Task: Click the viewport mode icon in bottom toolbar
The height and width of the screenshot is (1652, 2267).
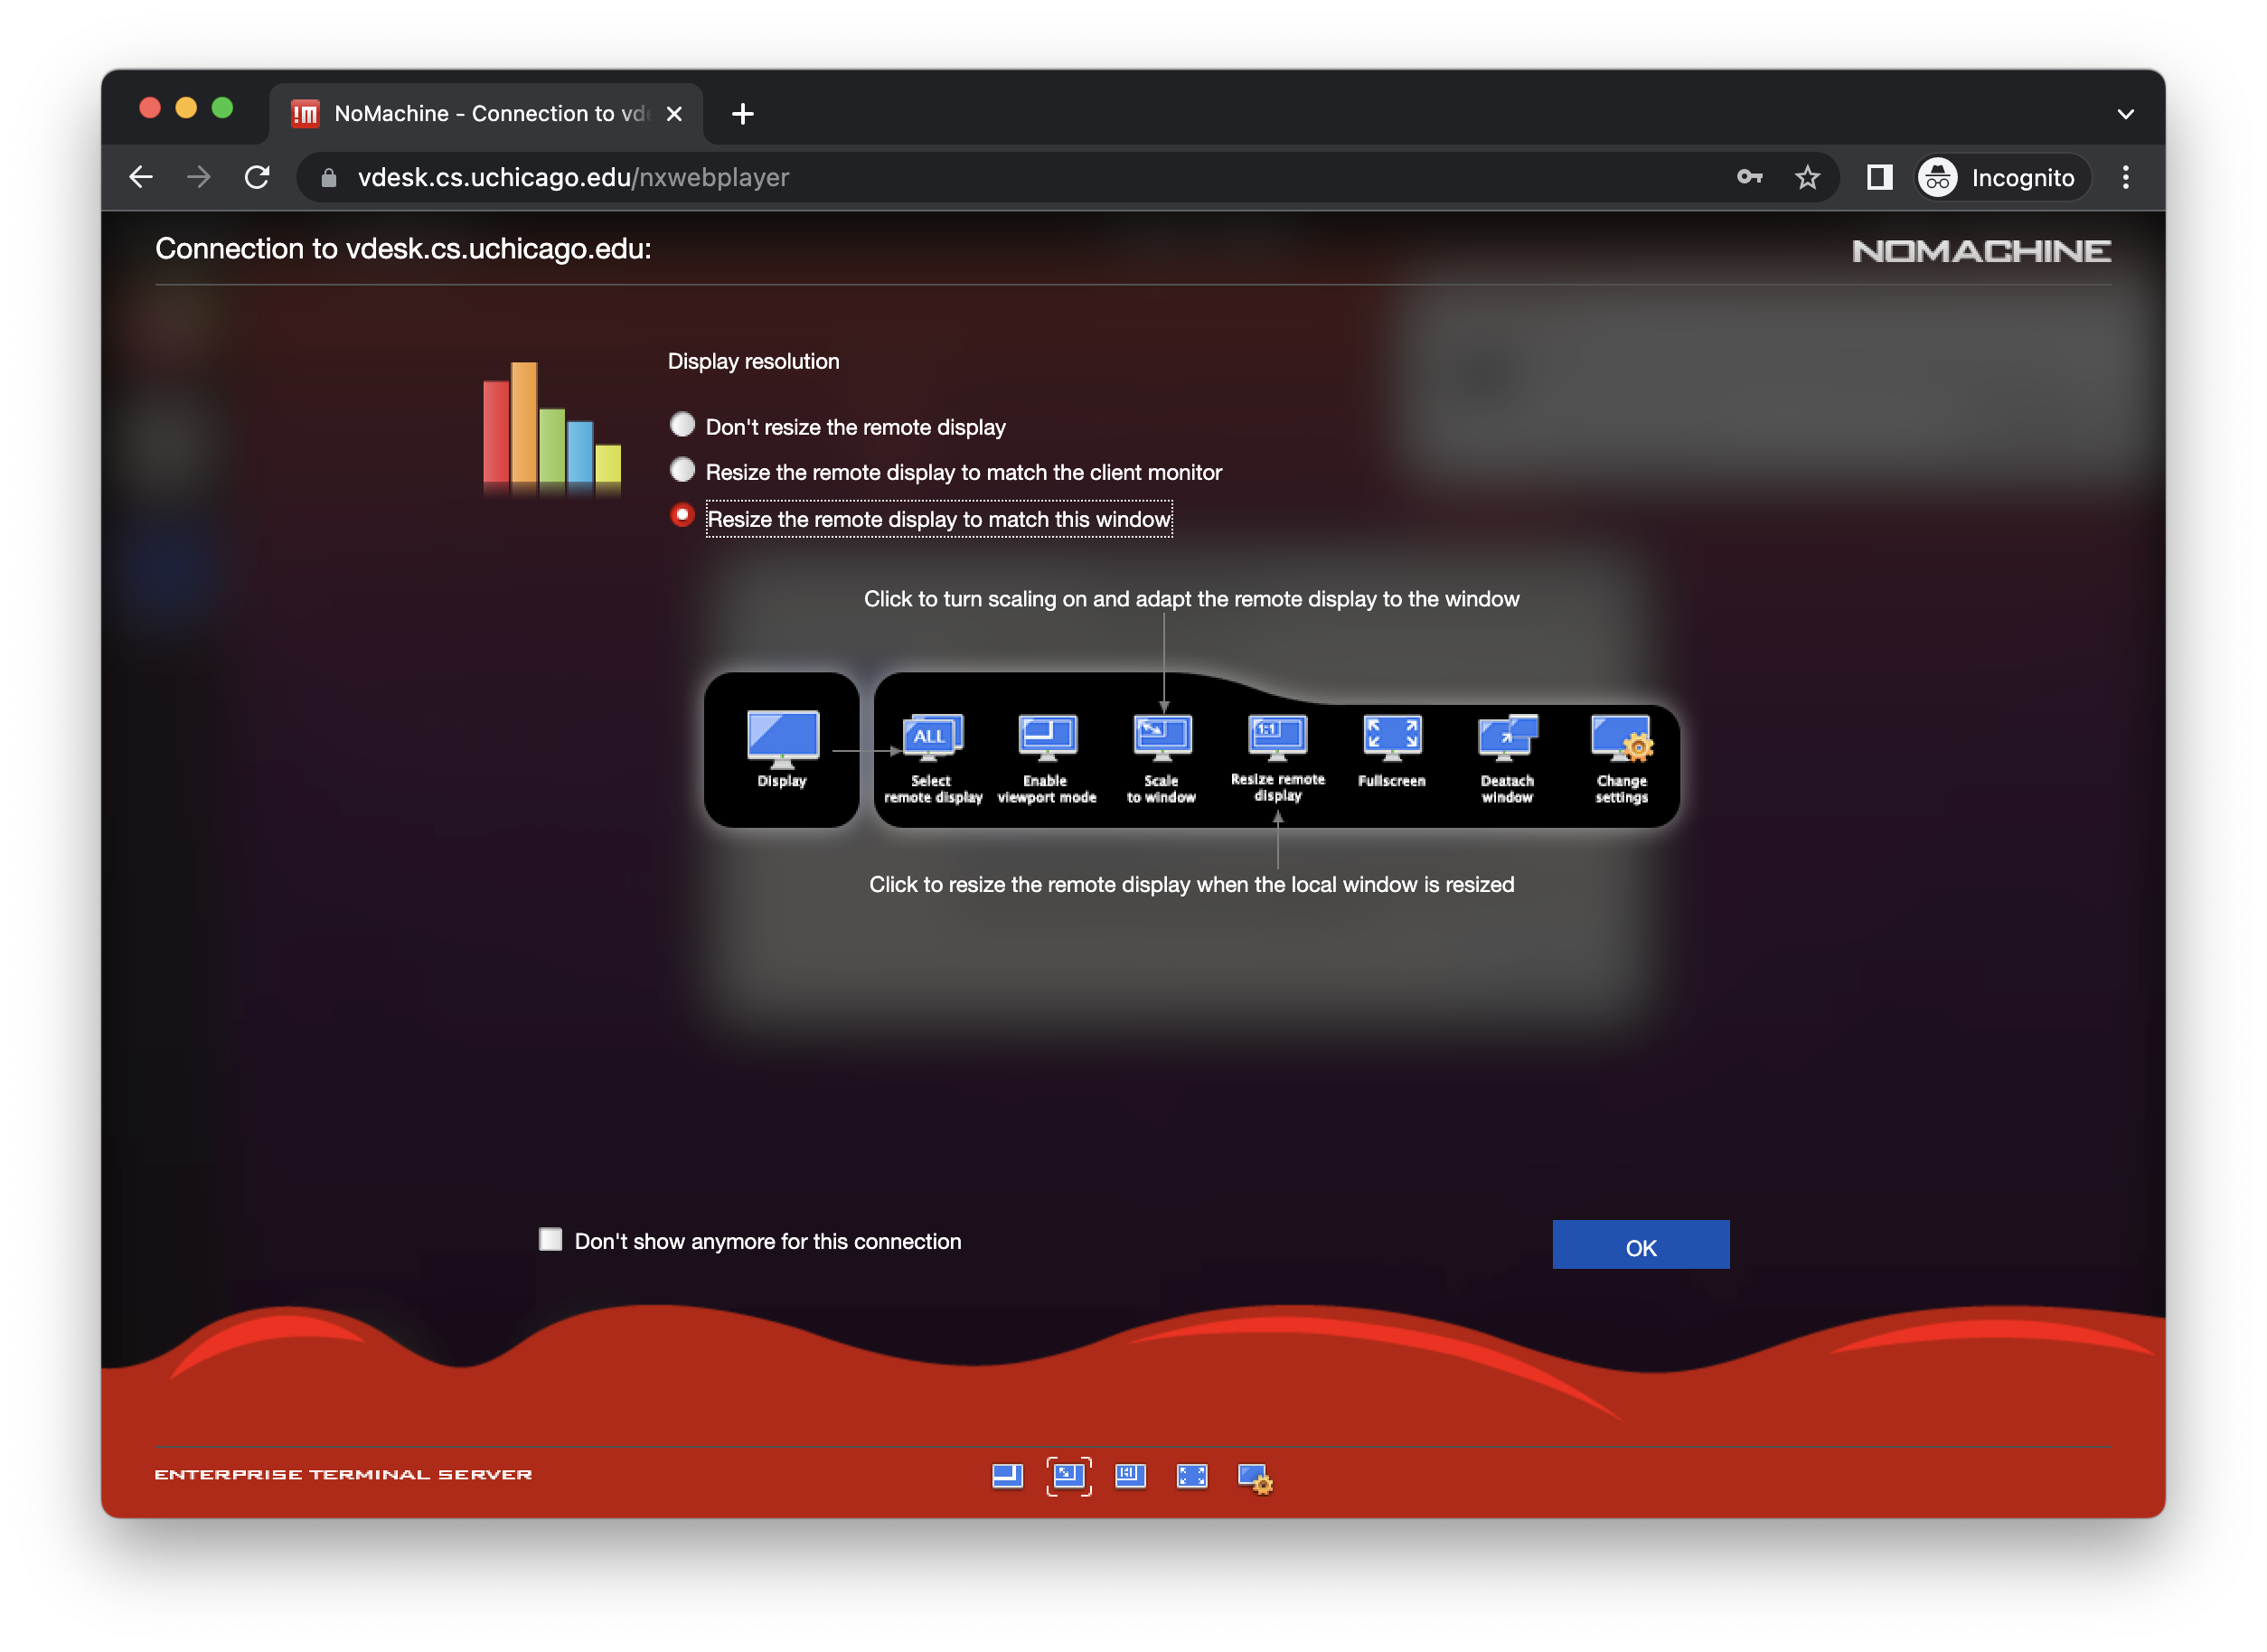Action: point(1007,1476)
